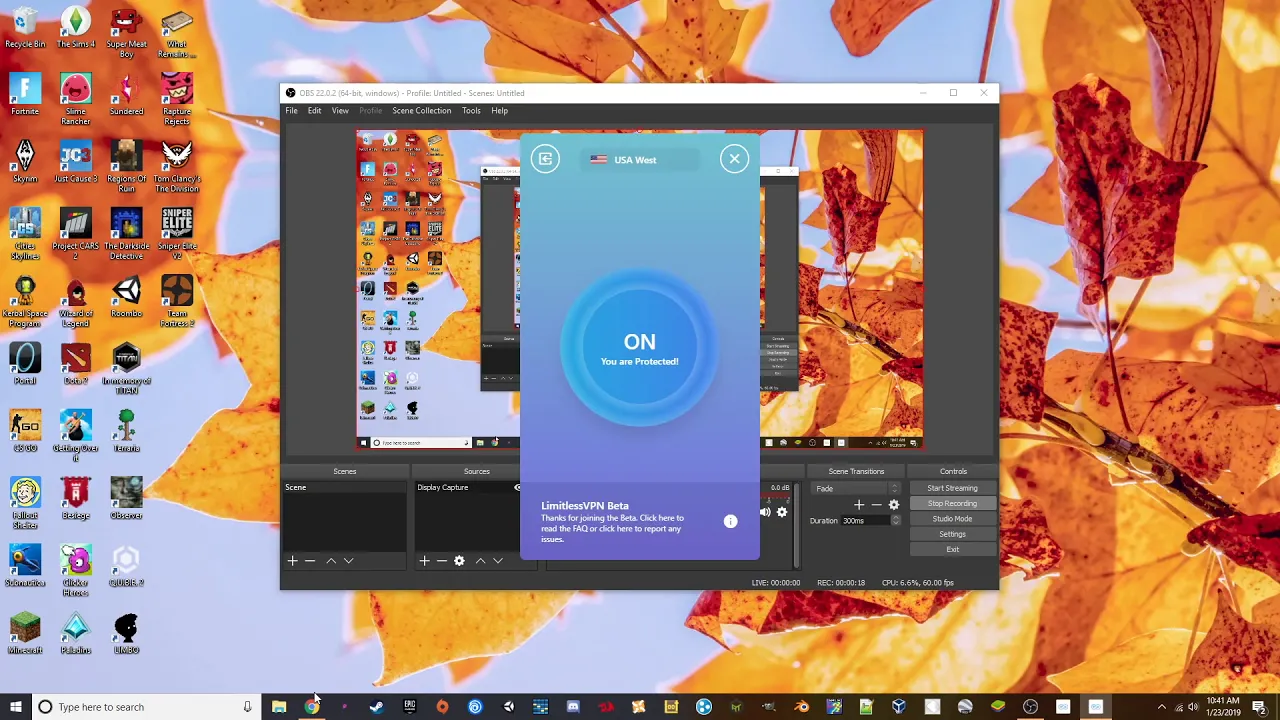Select the Team Fortress 2 desktop icon
The image size is (1280, 720).
point(177,301)
